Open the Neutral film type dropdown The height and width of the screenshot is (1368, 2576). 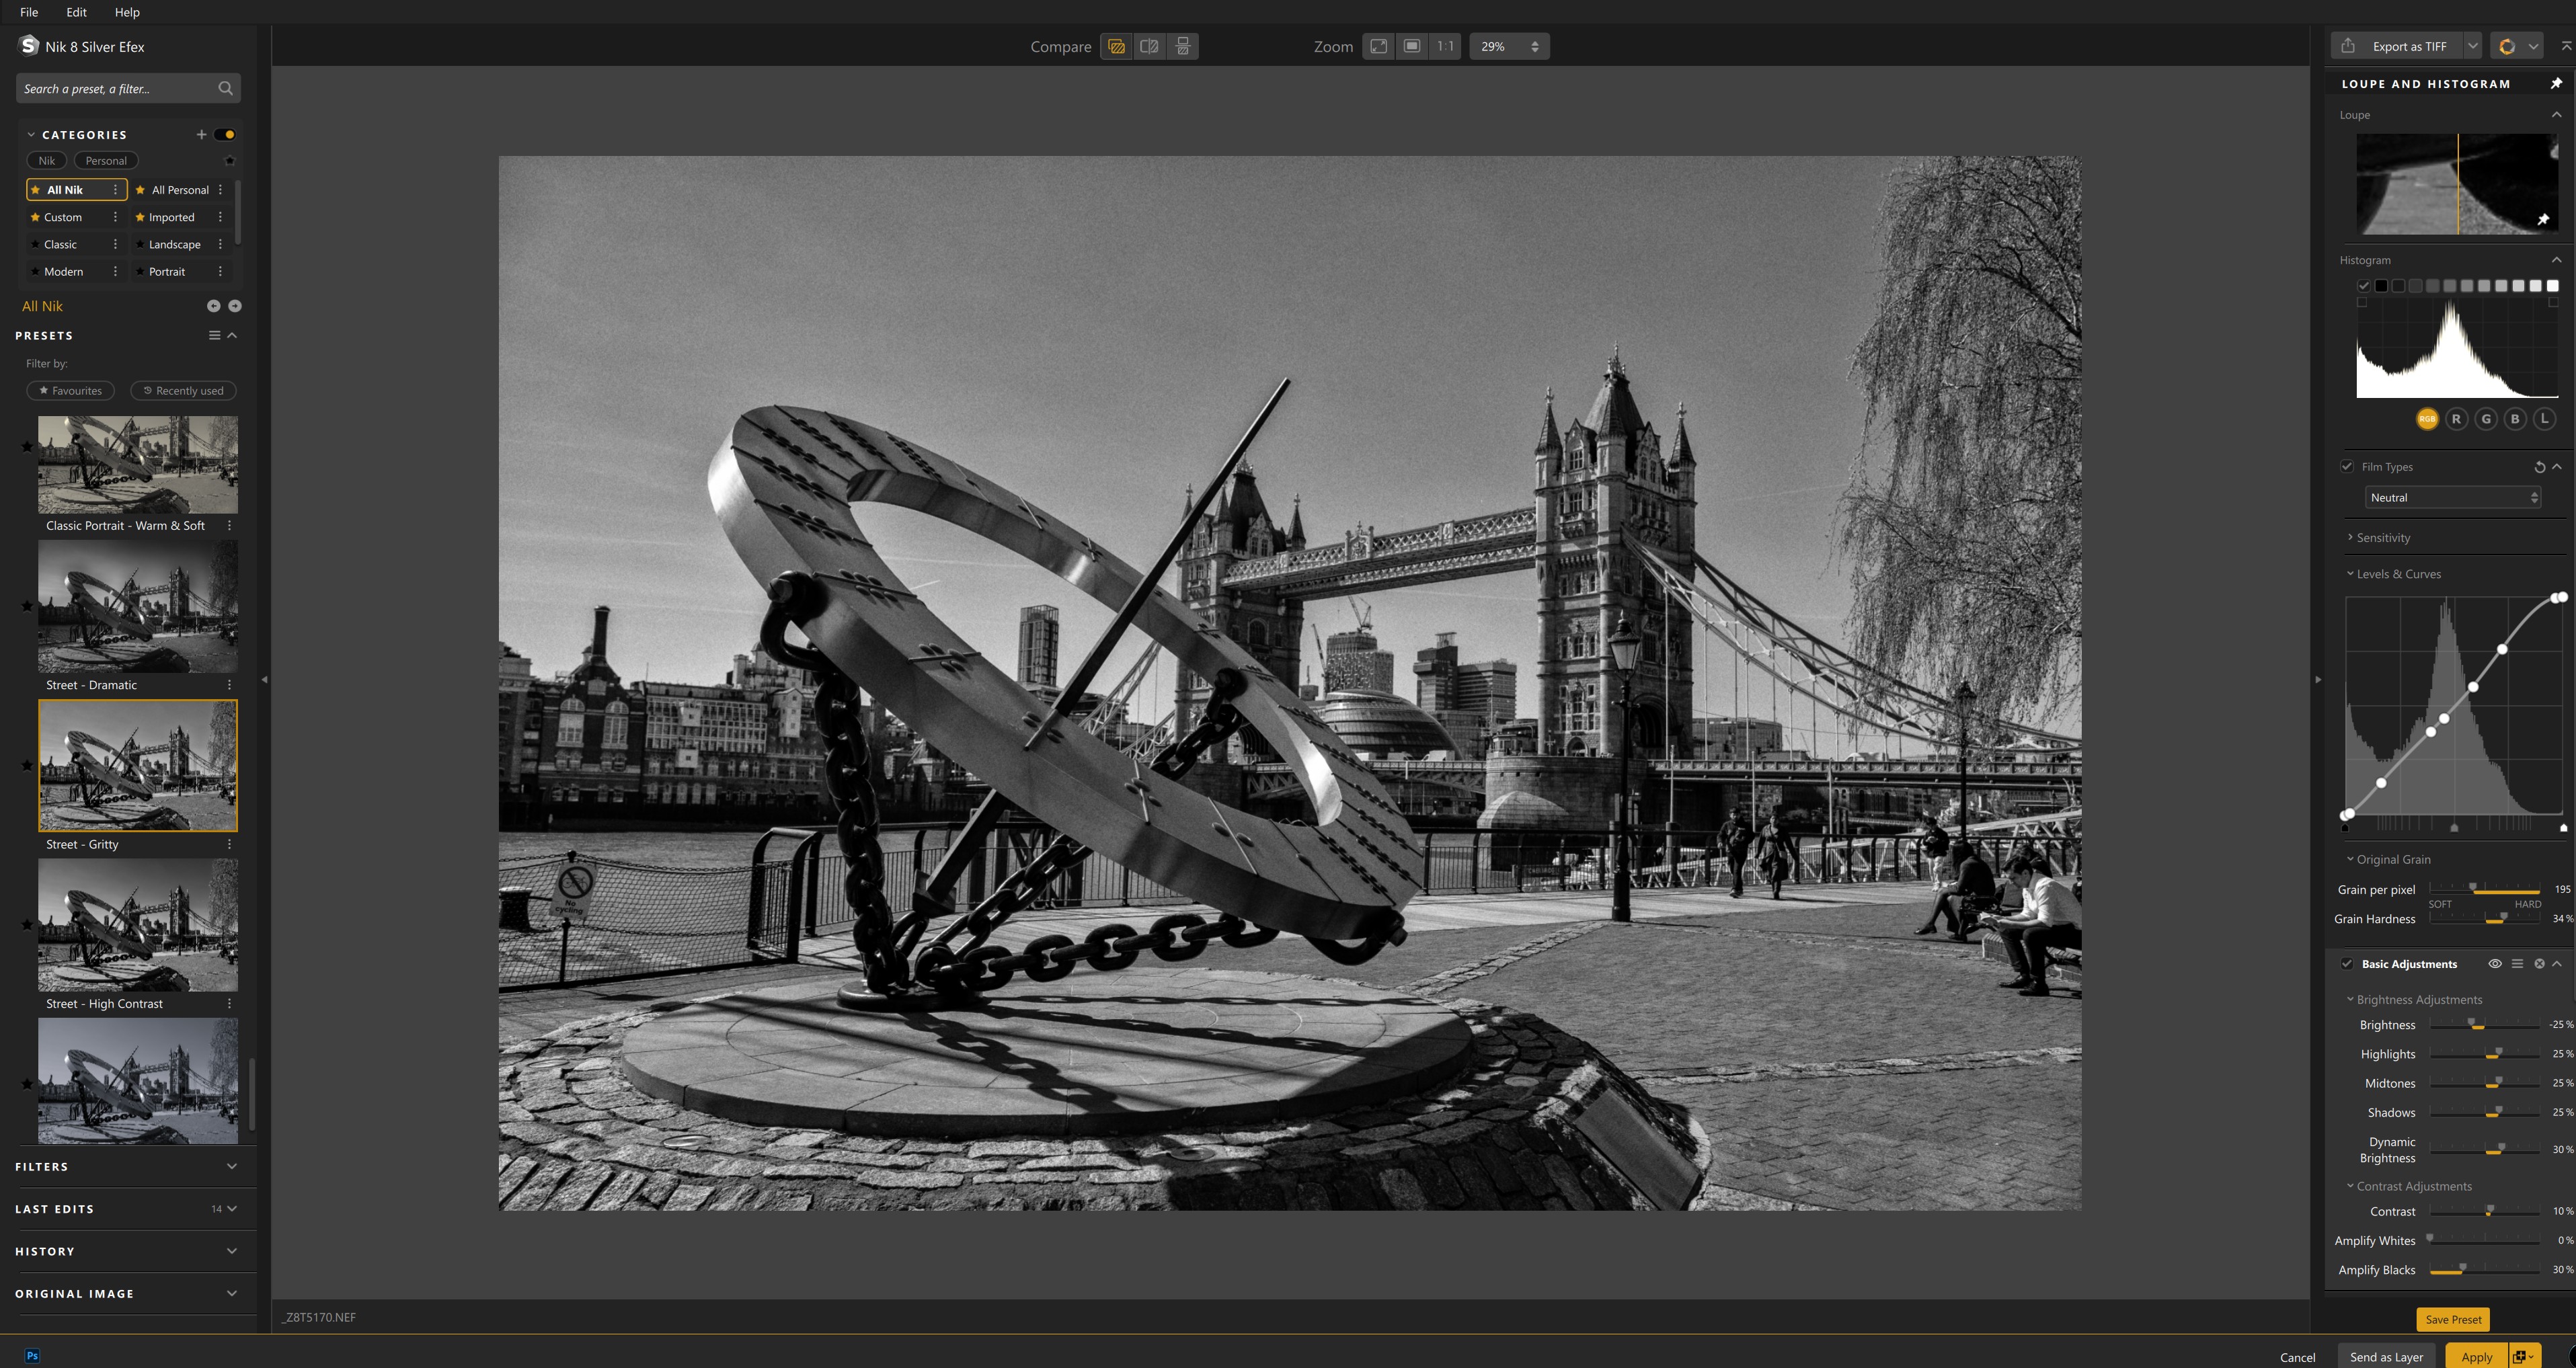[2452, 497]
